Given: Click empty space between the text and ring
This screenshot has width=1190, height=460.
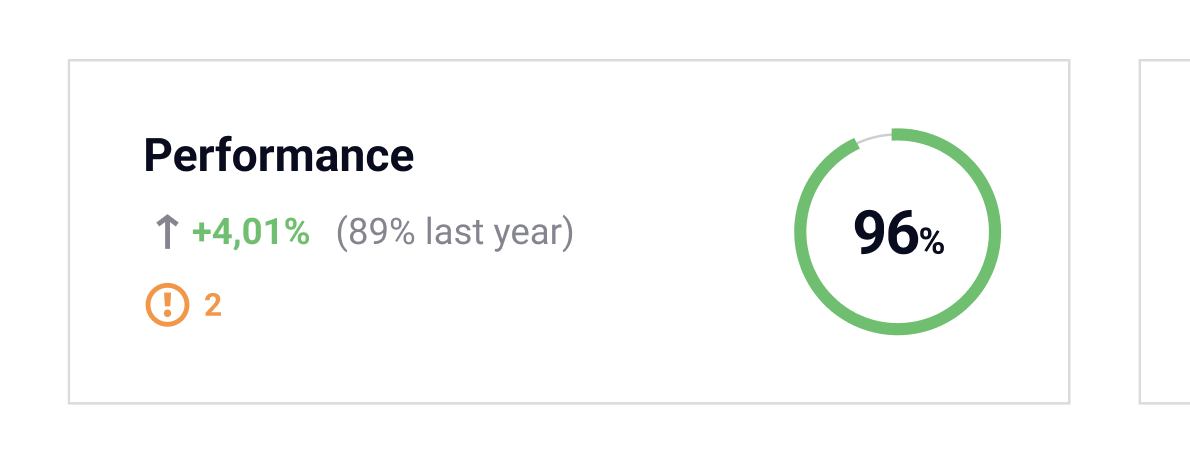Looking at the screenshot, I should tap(680, 232).
